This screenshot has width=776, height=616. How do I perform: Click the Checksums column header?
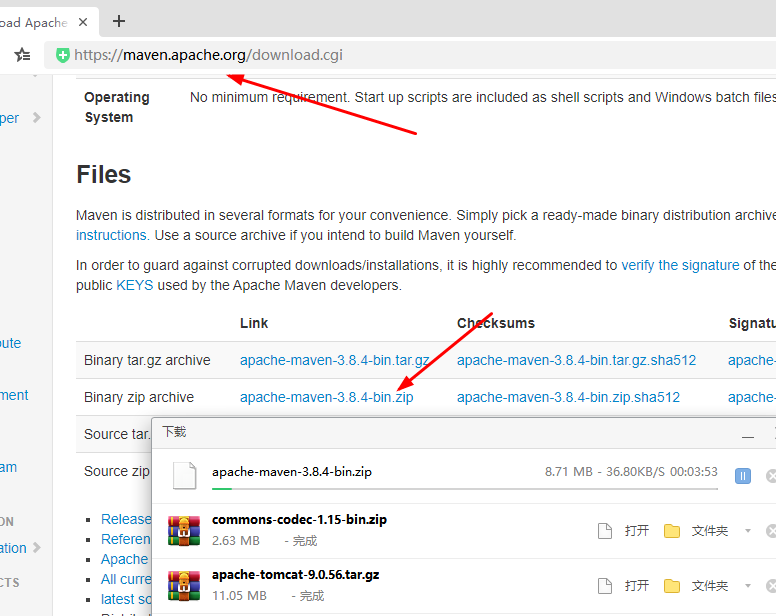(496, 323)
